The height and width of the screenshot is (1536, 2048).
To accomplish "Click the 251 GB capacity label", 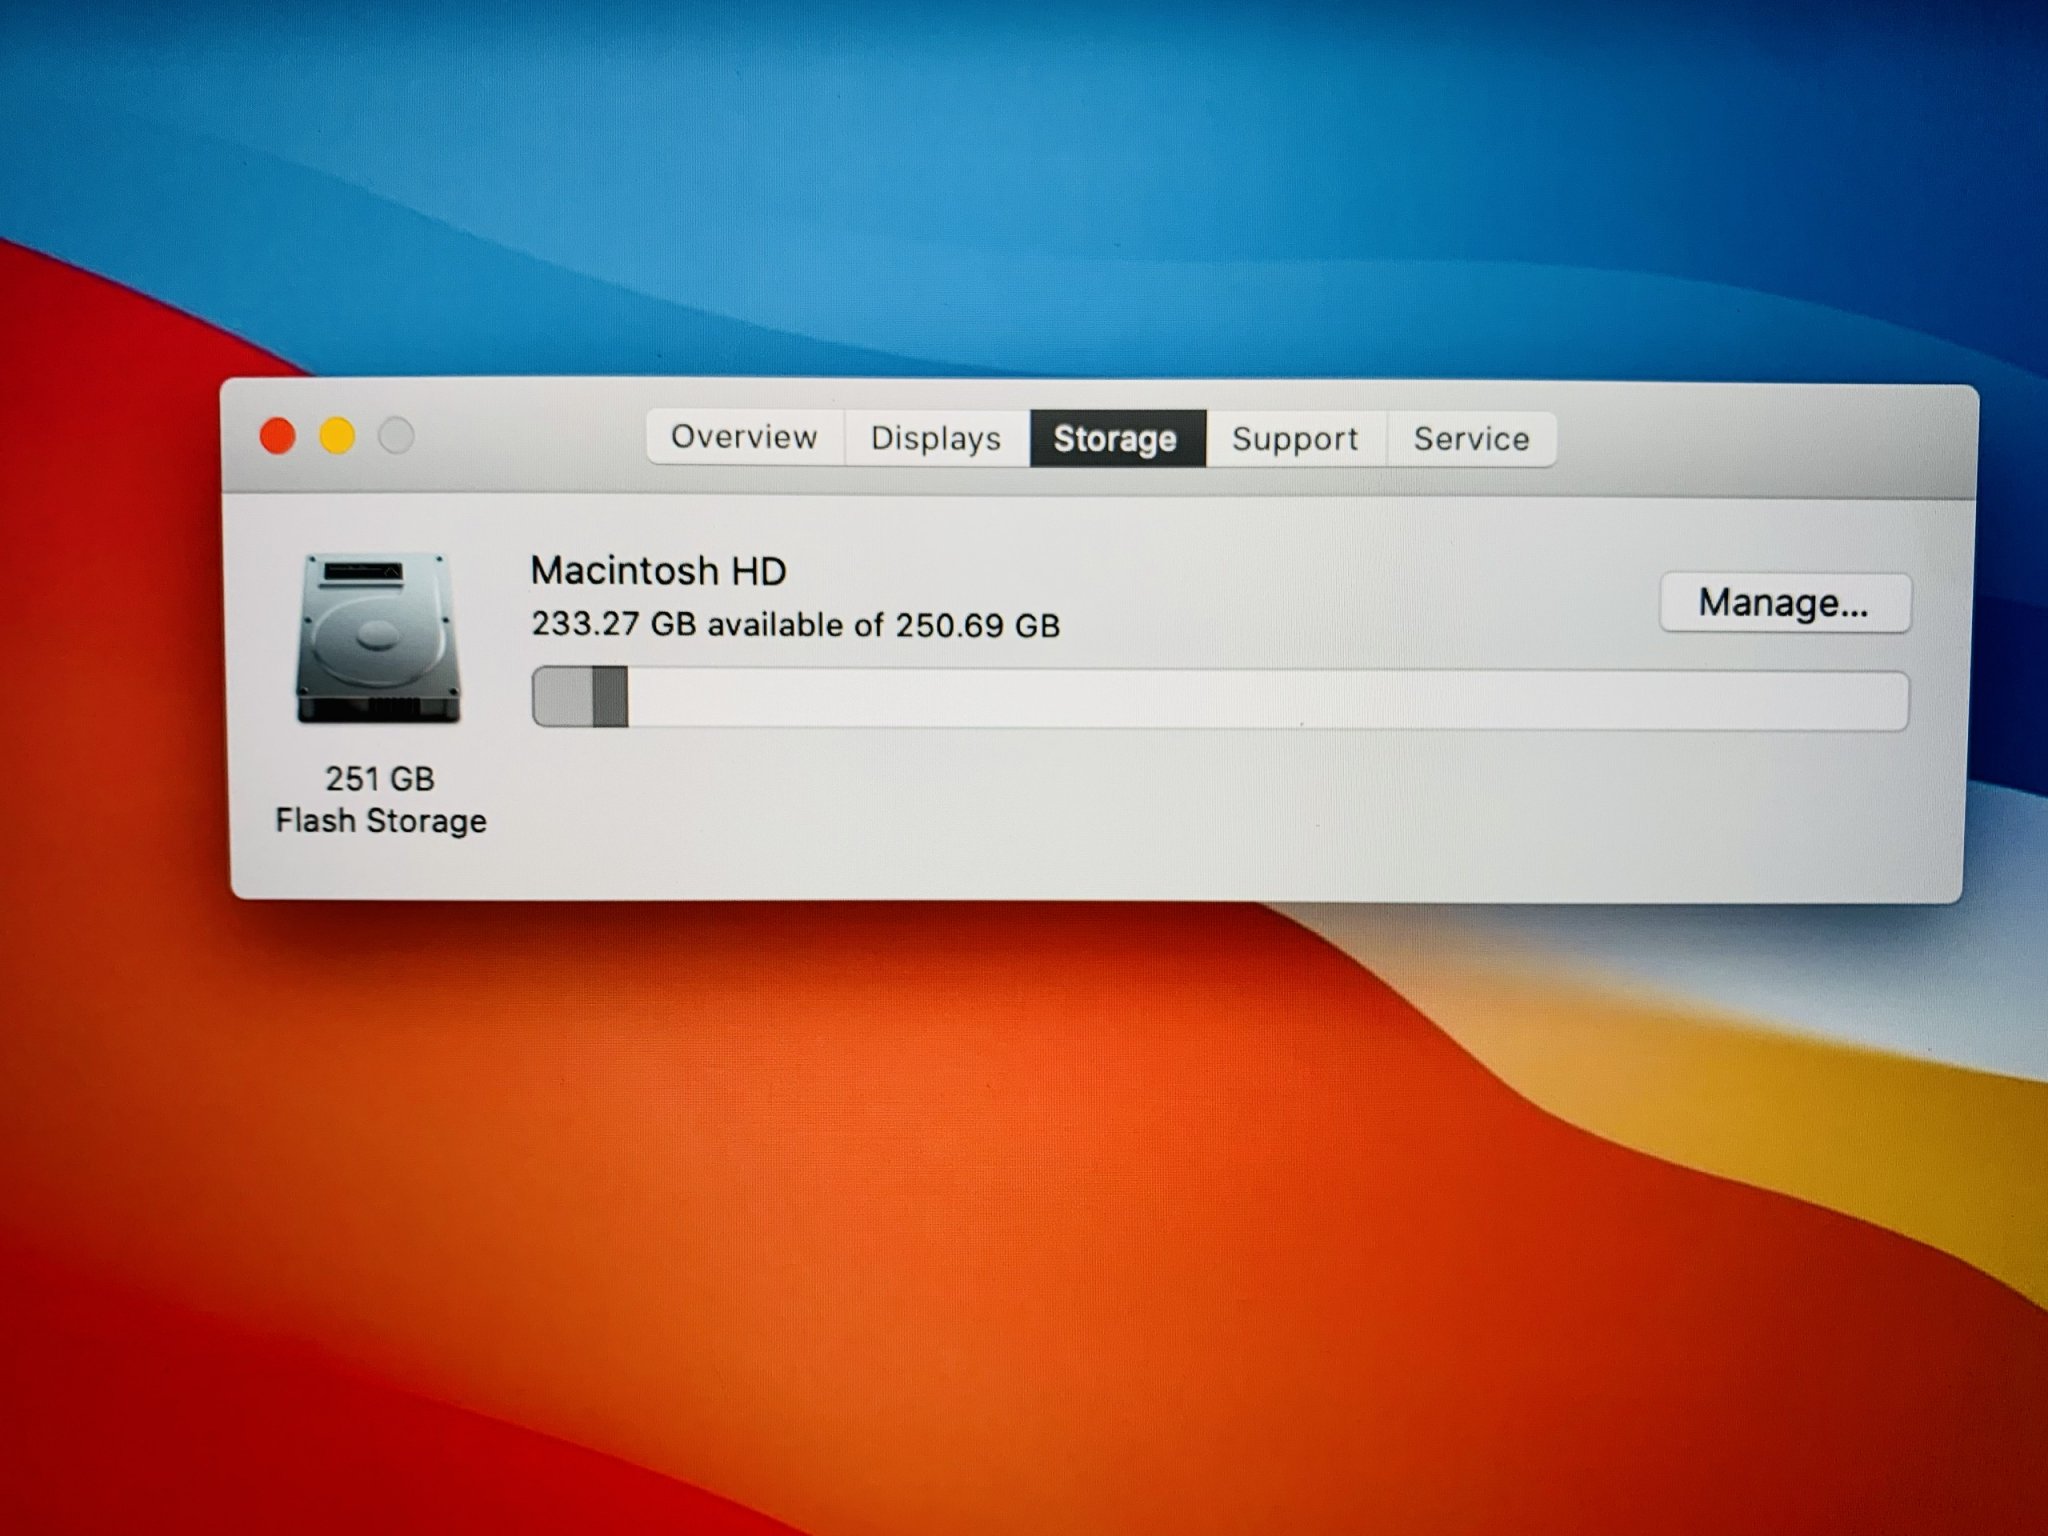I will tap(380, 778).
